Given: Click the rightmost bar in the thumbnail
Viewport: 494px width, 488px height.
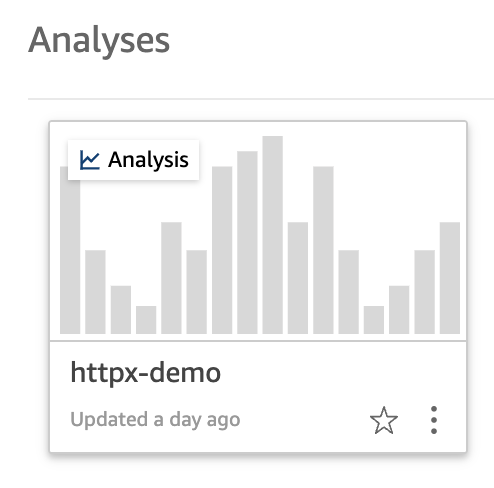Looking at the screenshot, I should (x=450, y=278).
